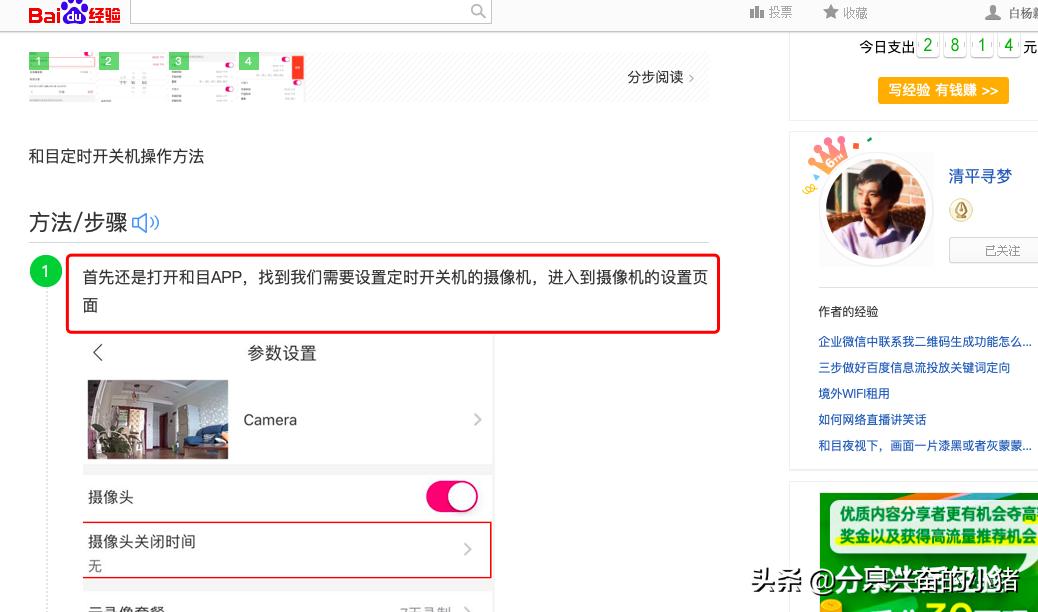Expand the Camera row chevron

(x=478, y=419)
